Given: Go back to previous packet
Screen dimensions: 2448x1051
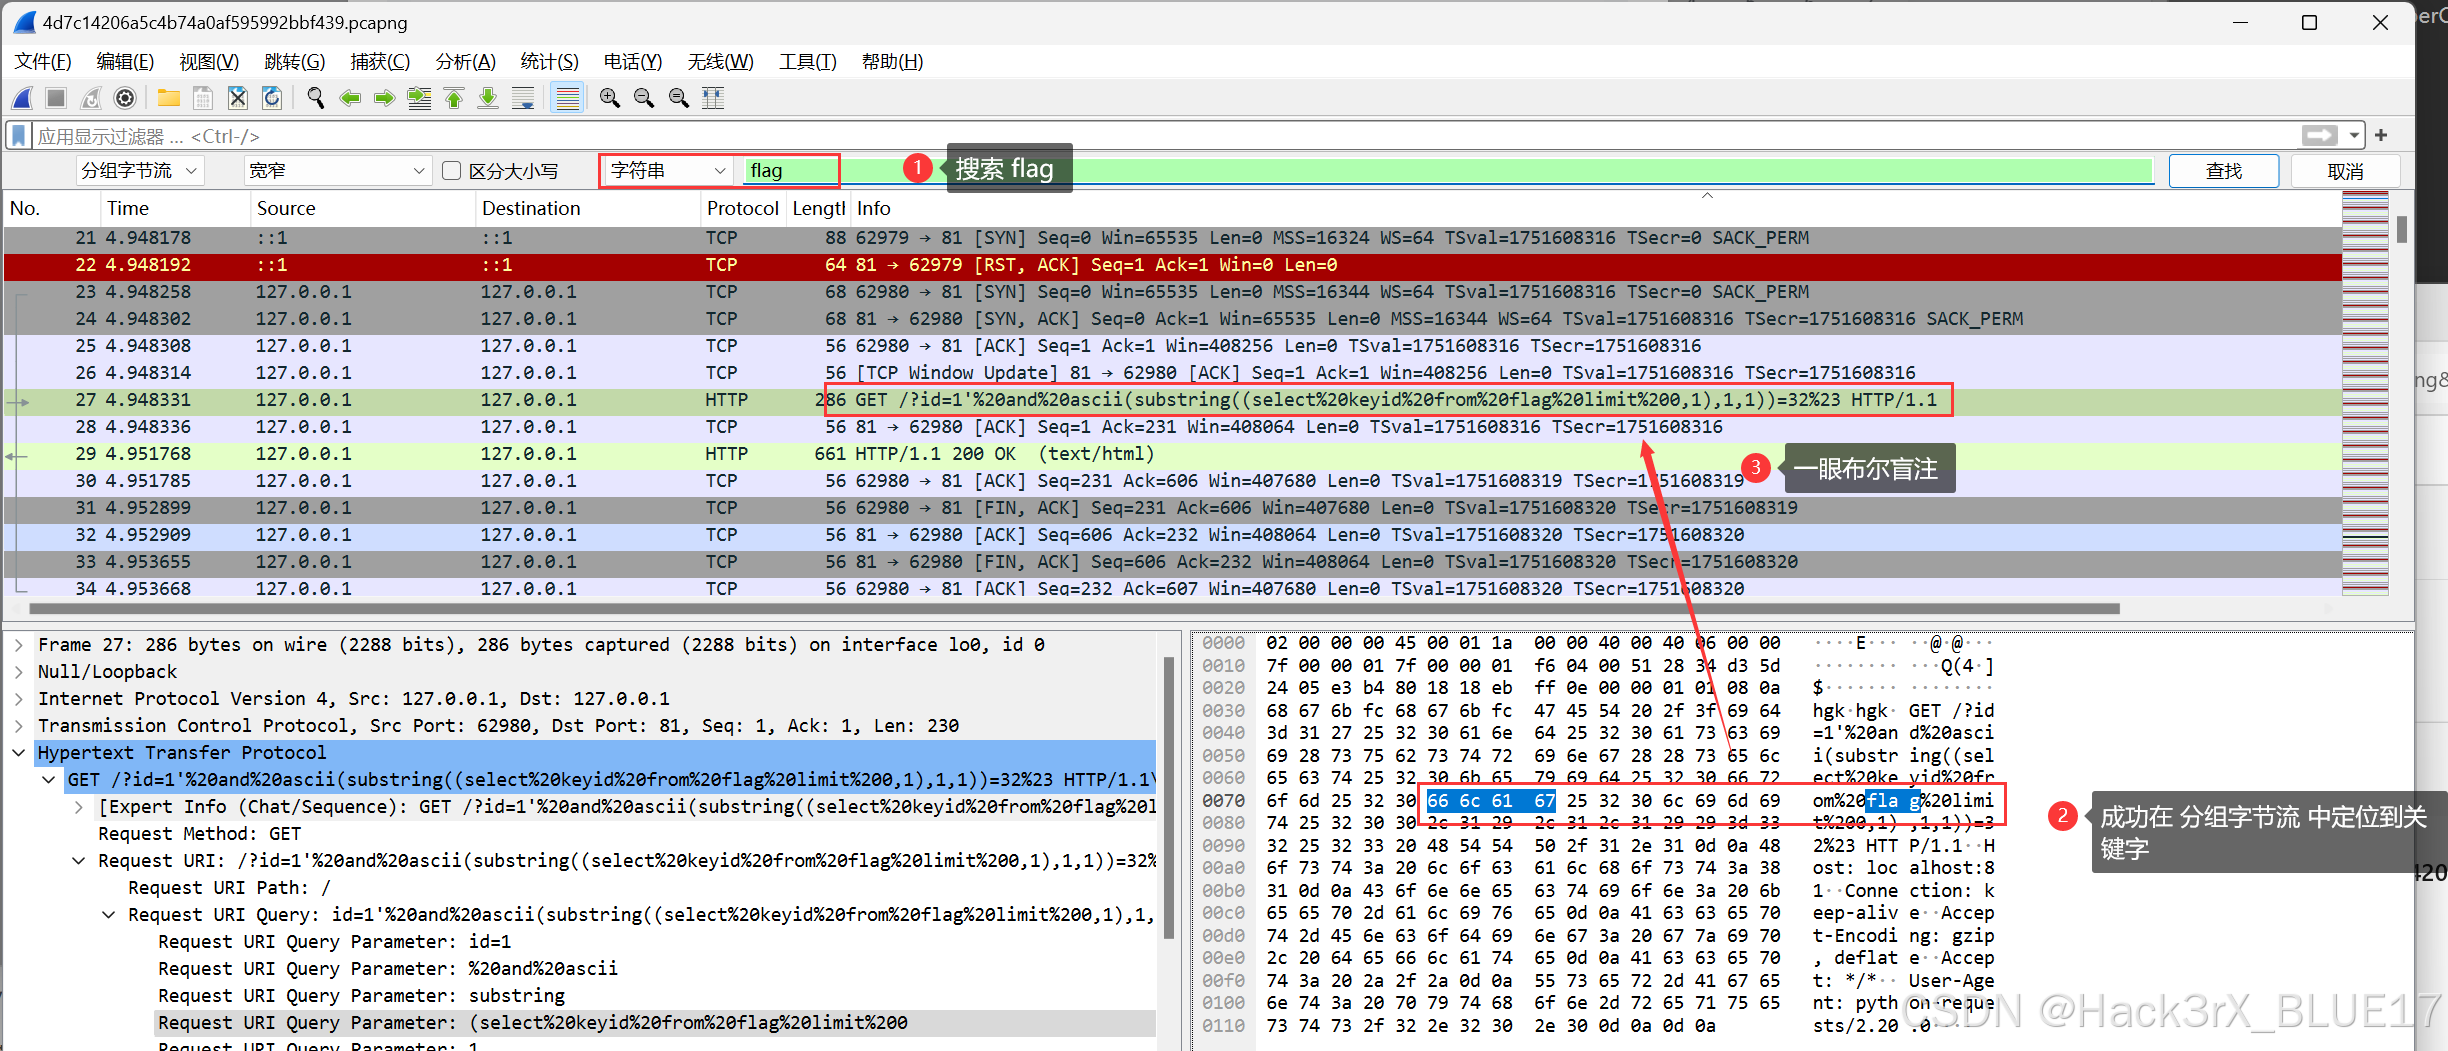Looking at the screenshot, I should (350, 98).
